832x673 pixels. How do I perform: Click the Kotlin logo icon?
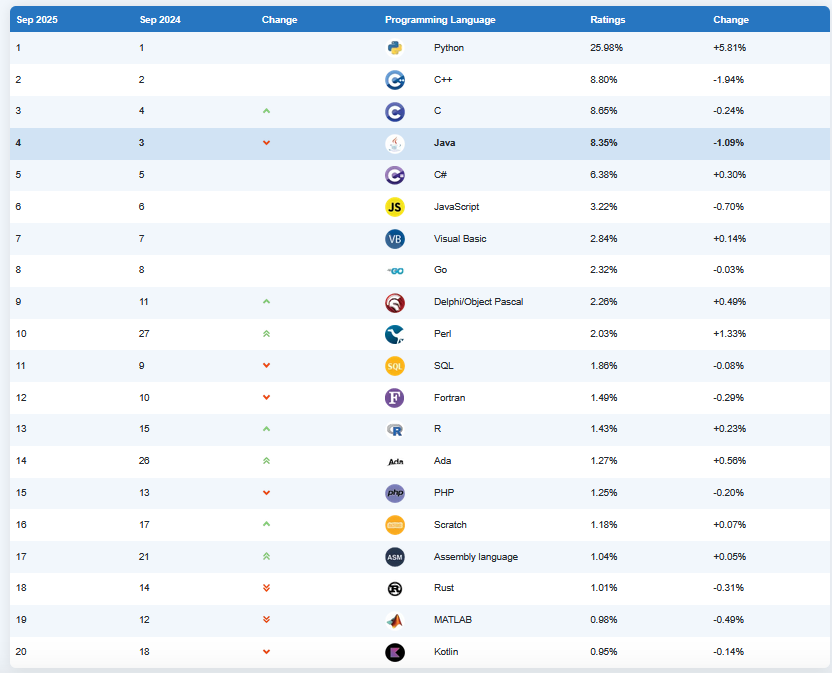coord(394,652)
